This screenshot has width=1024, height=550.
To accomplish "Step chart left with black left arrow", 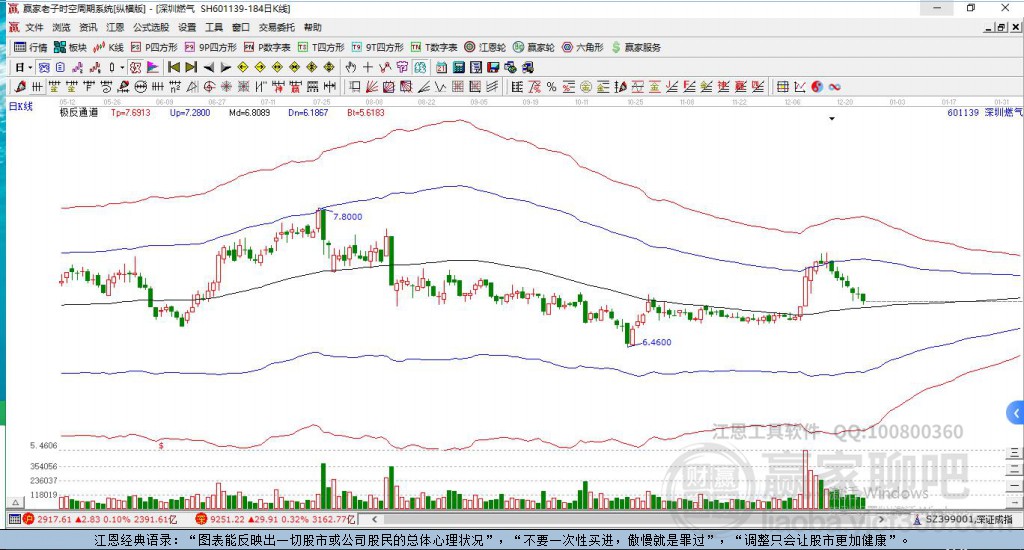I will click(208, 67).
